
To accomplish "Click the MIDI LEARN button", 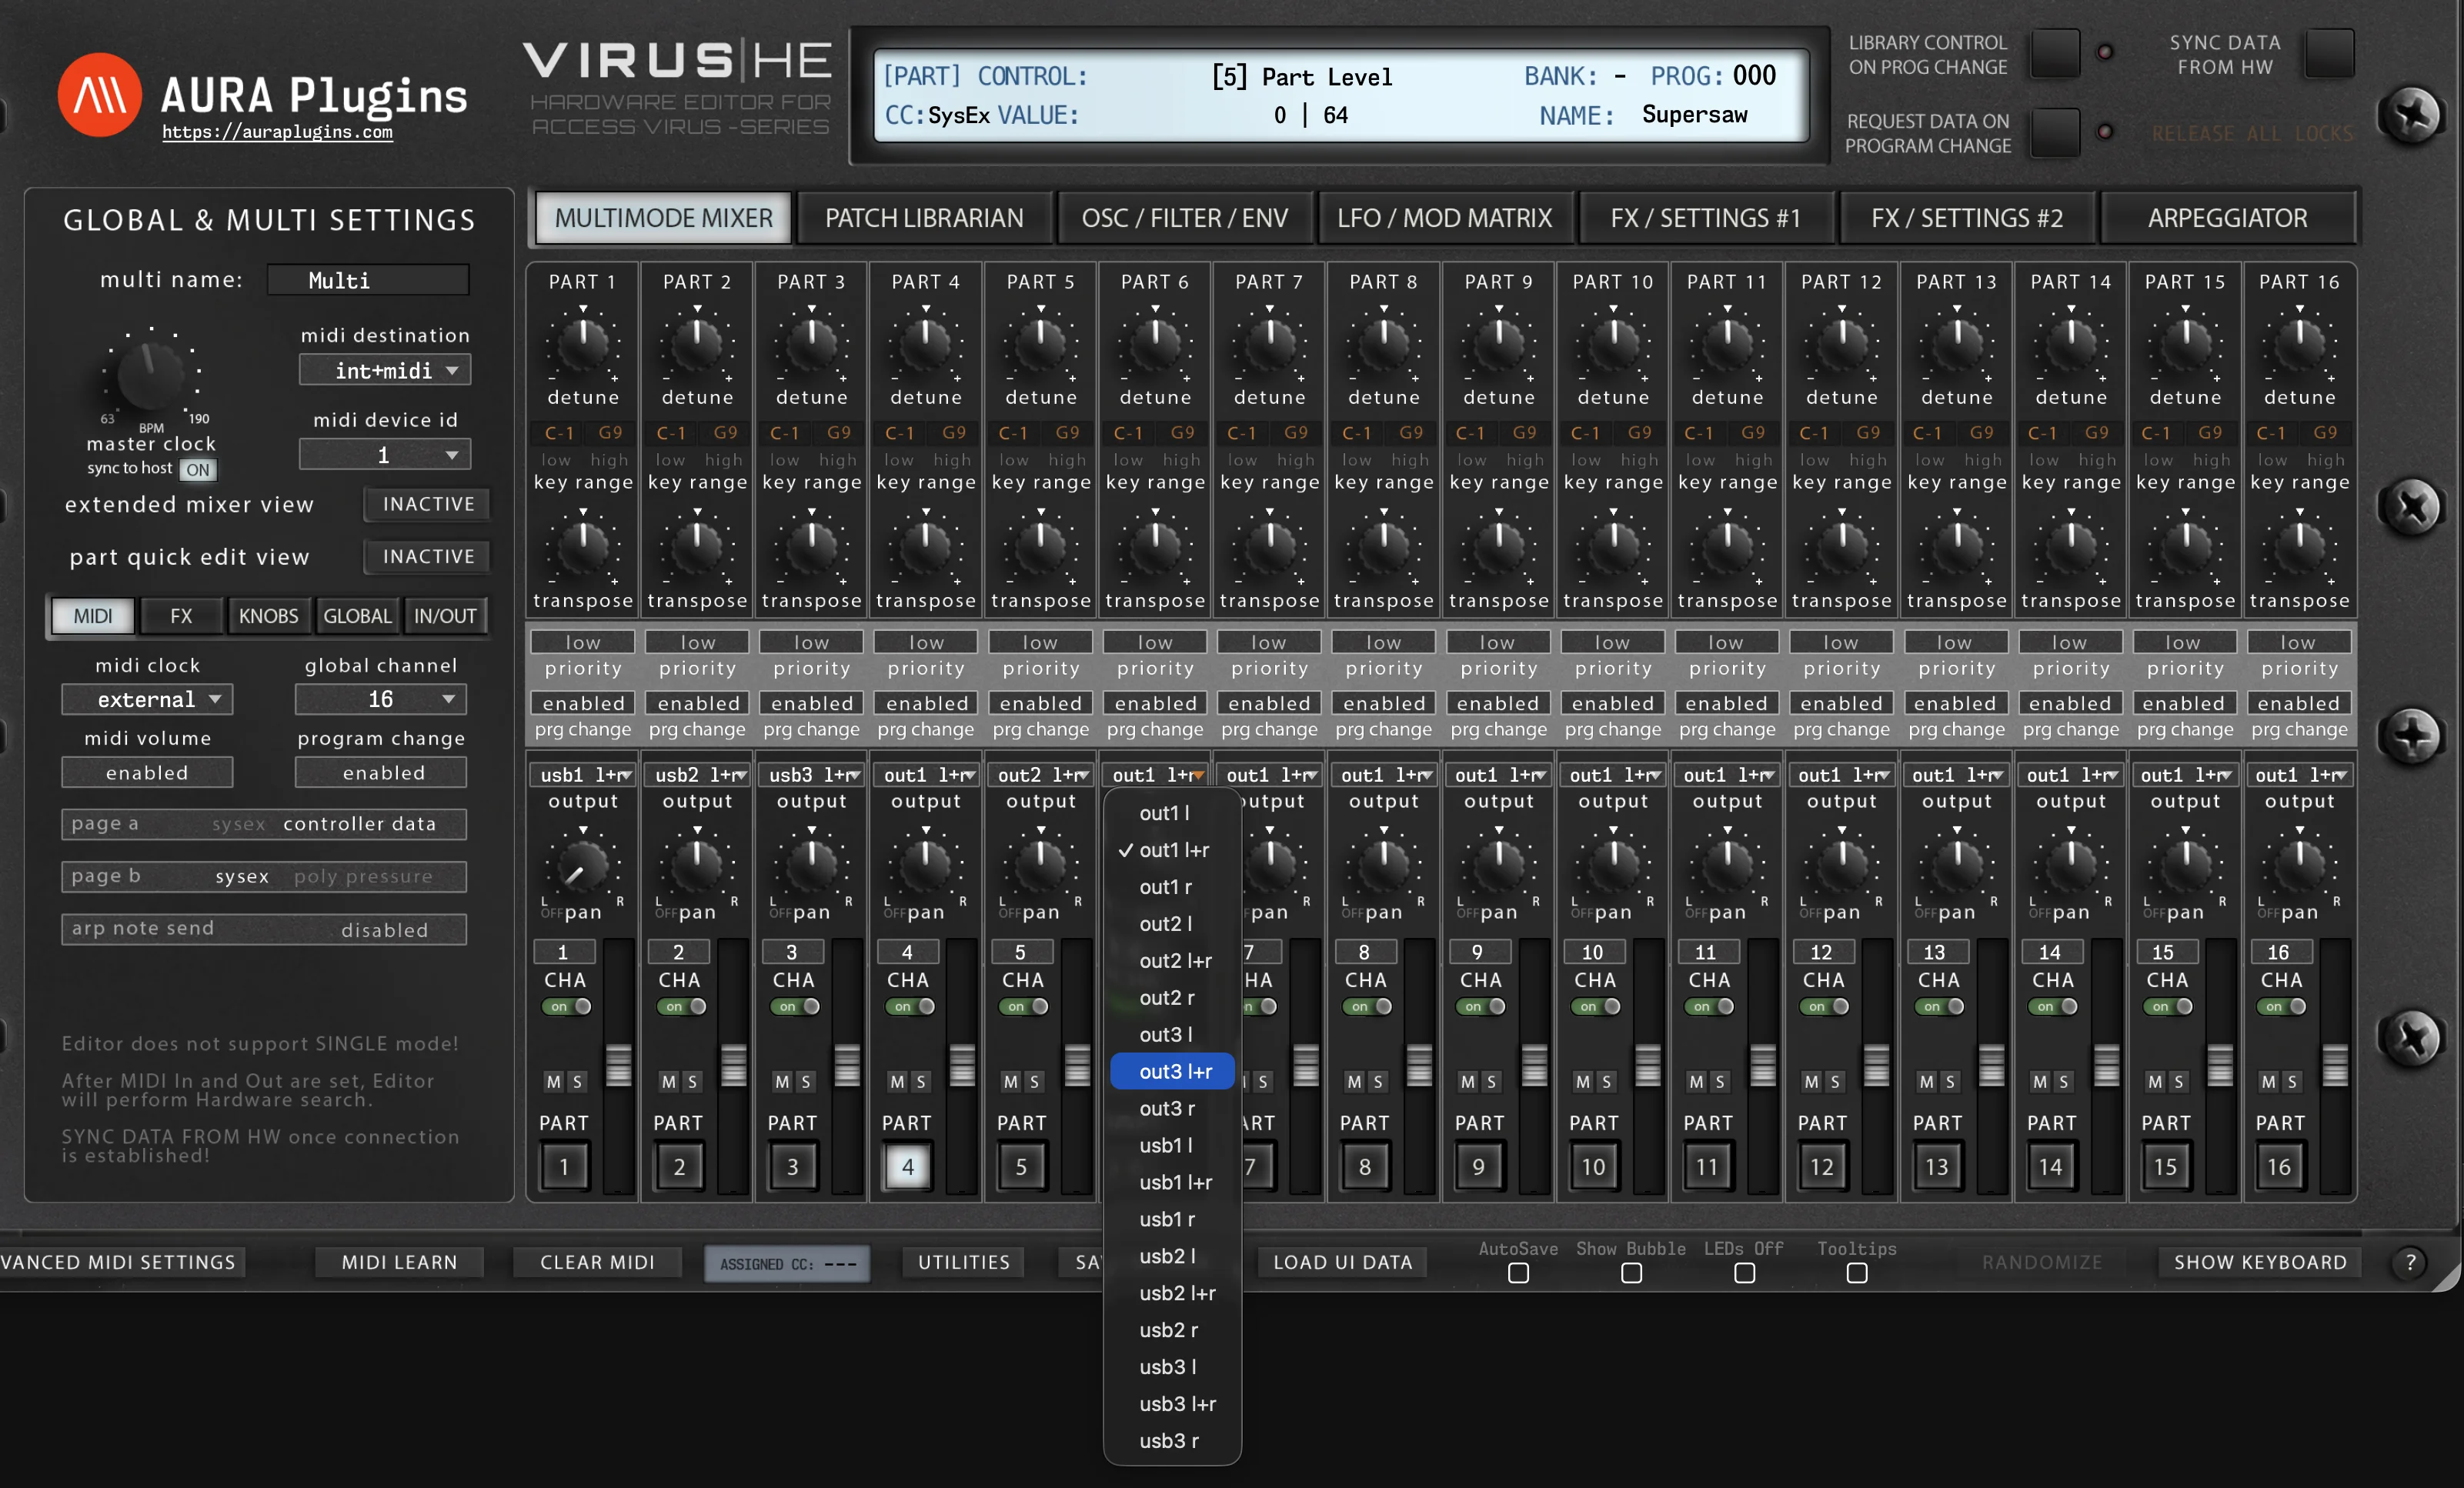I will coord(399,1262).
